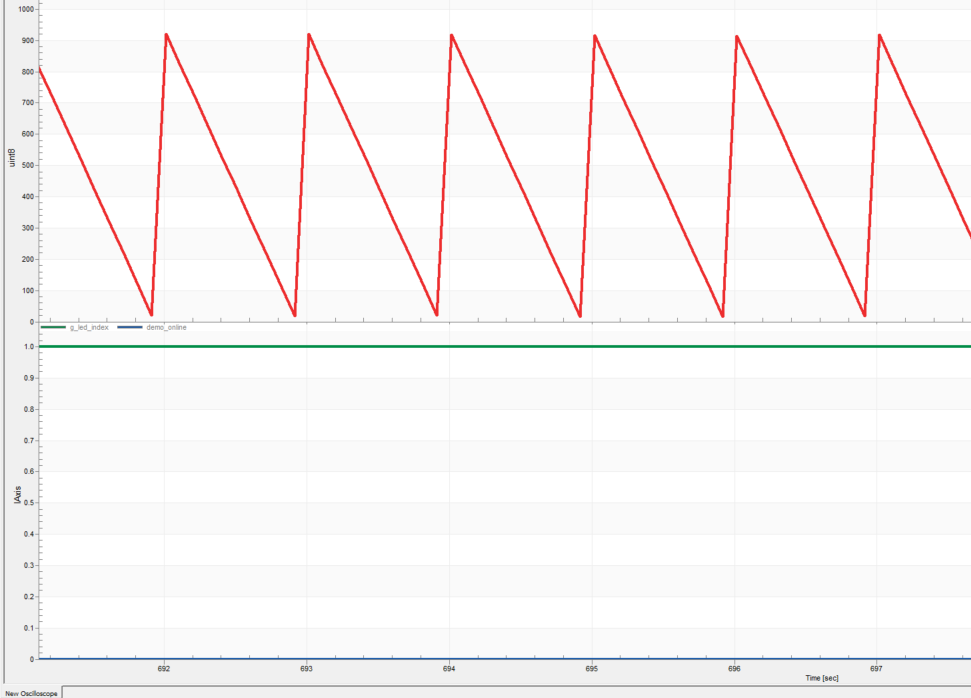This screenshot has width=971, height=698.
Task: Click the 692 tick on time axis
Action: (x=164, y=668)
